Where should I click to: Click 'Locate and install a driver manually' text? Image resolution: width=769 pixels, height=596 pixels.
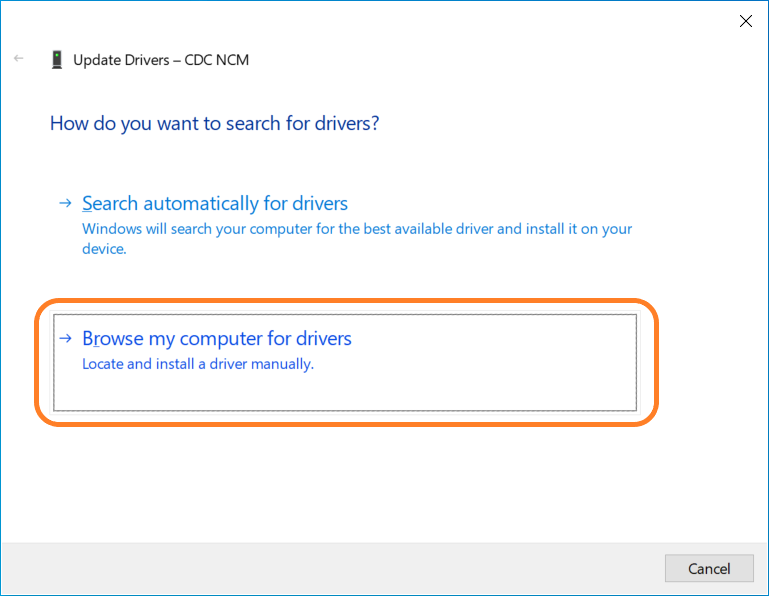tap(198, 364)
